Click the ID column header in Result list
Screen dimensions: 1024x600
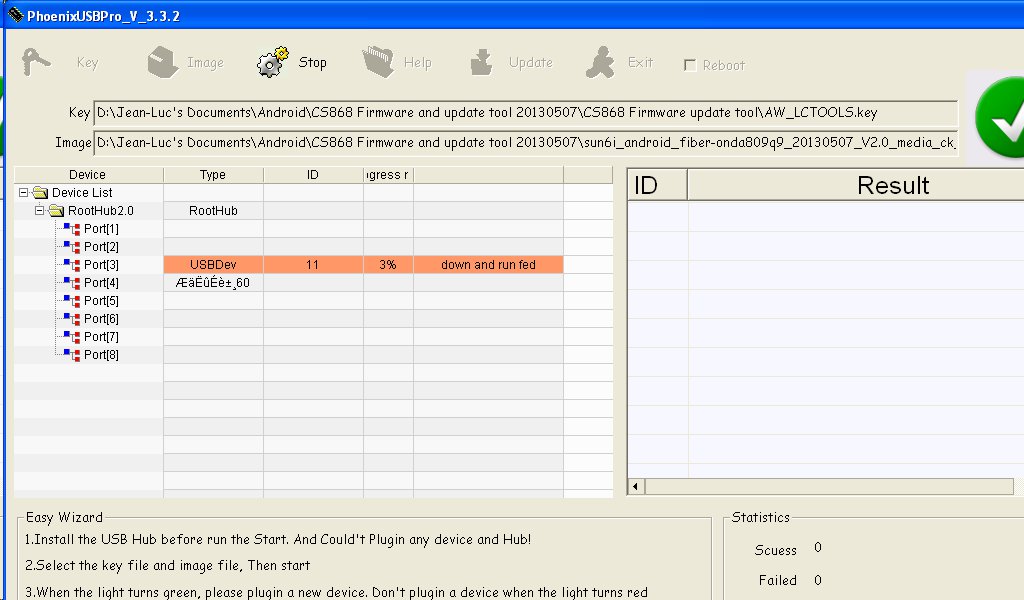pos(657,185)
